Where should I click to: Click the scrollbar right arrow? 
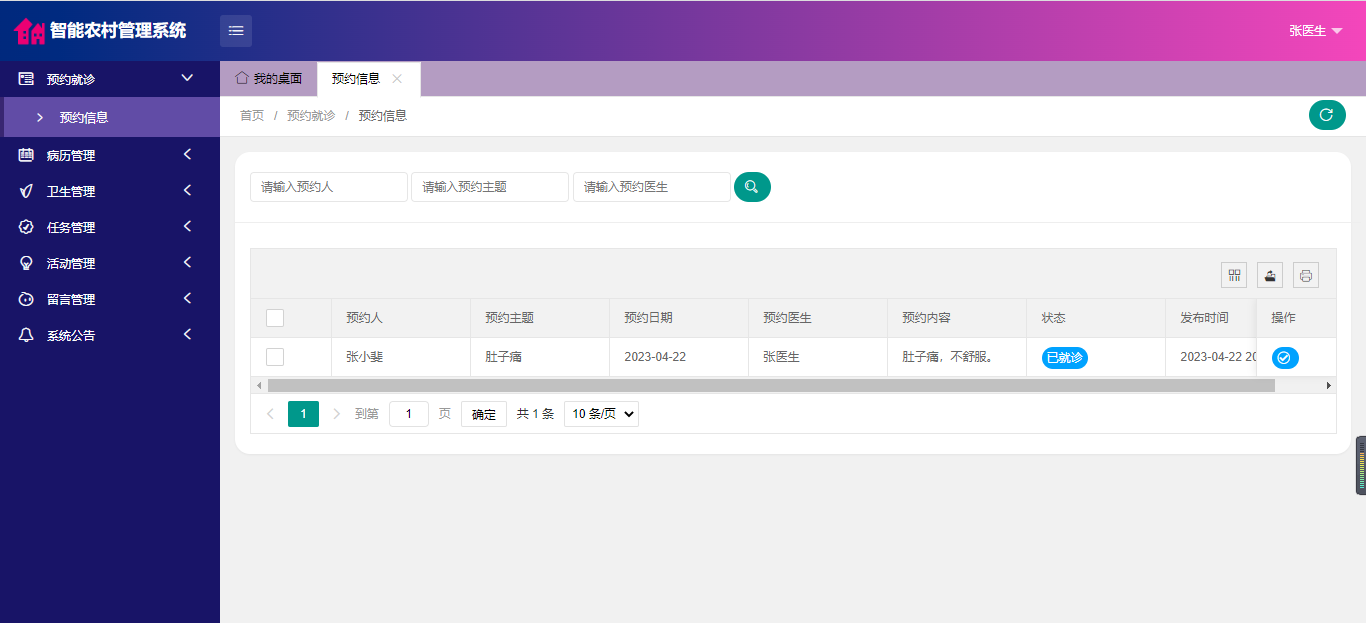(x=1329, y=385)
